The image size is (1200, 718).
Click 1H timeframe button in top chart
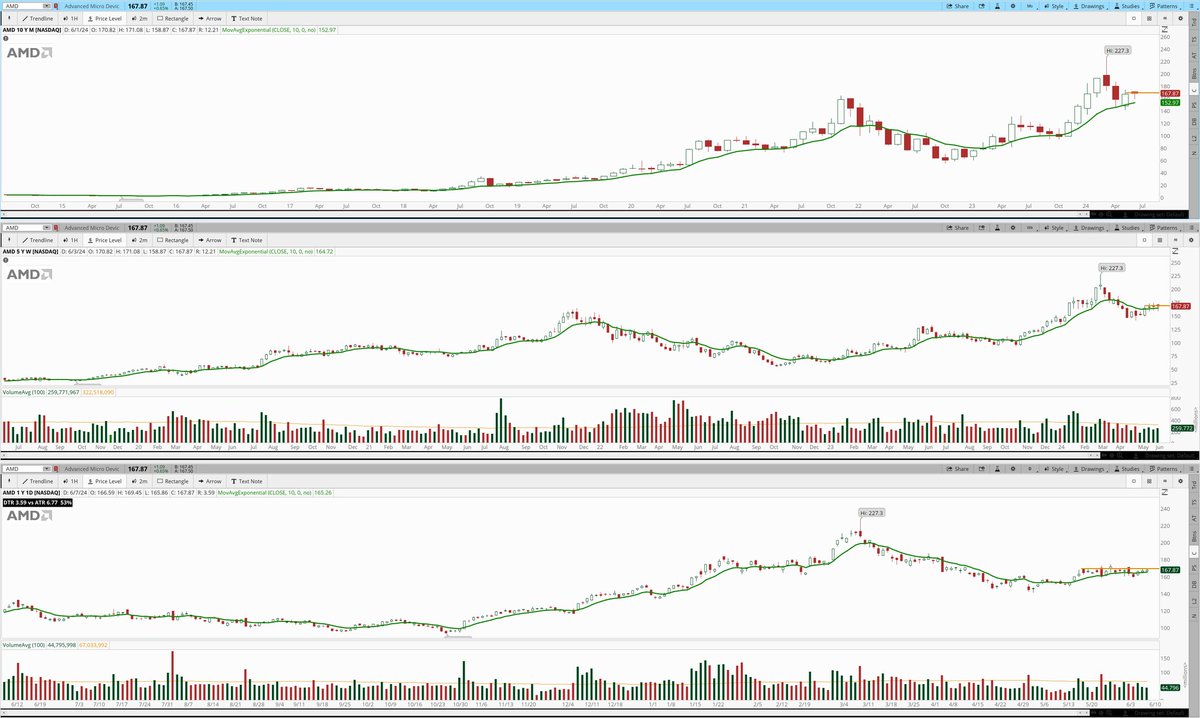(x=70, y=18)
